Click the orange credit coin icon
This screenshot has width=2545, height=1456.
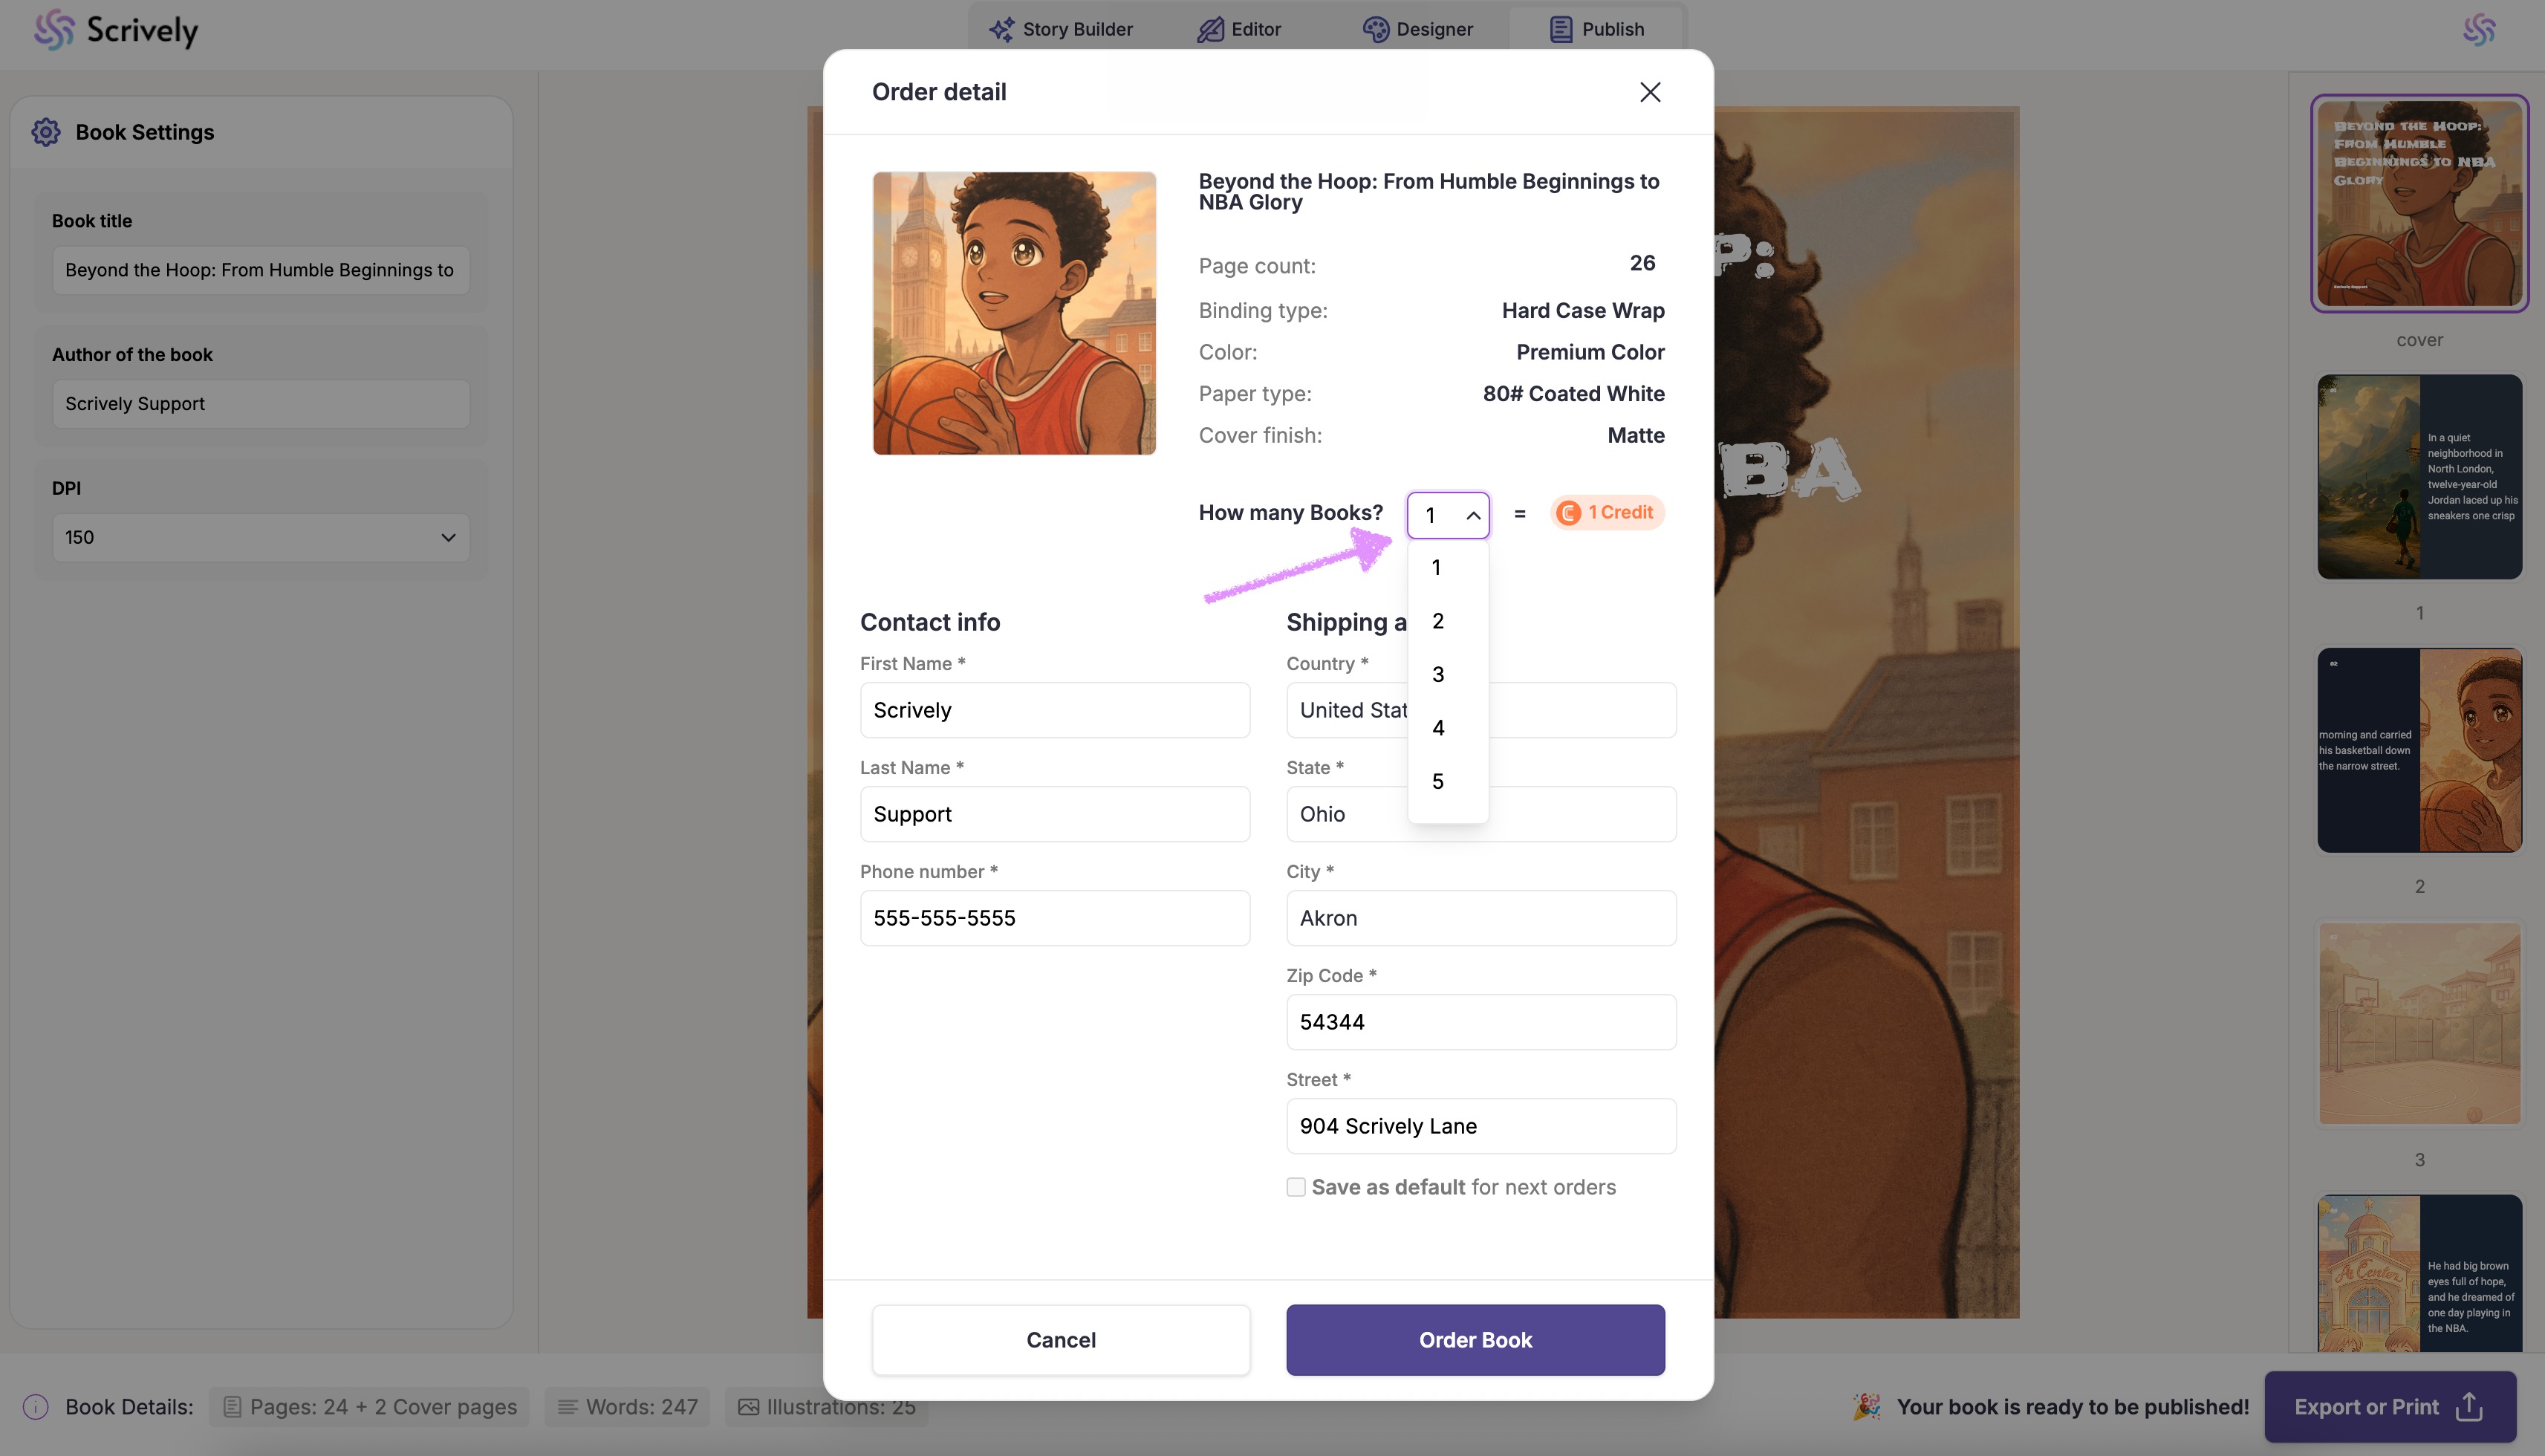click(1569, 513)
